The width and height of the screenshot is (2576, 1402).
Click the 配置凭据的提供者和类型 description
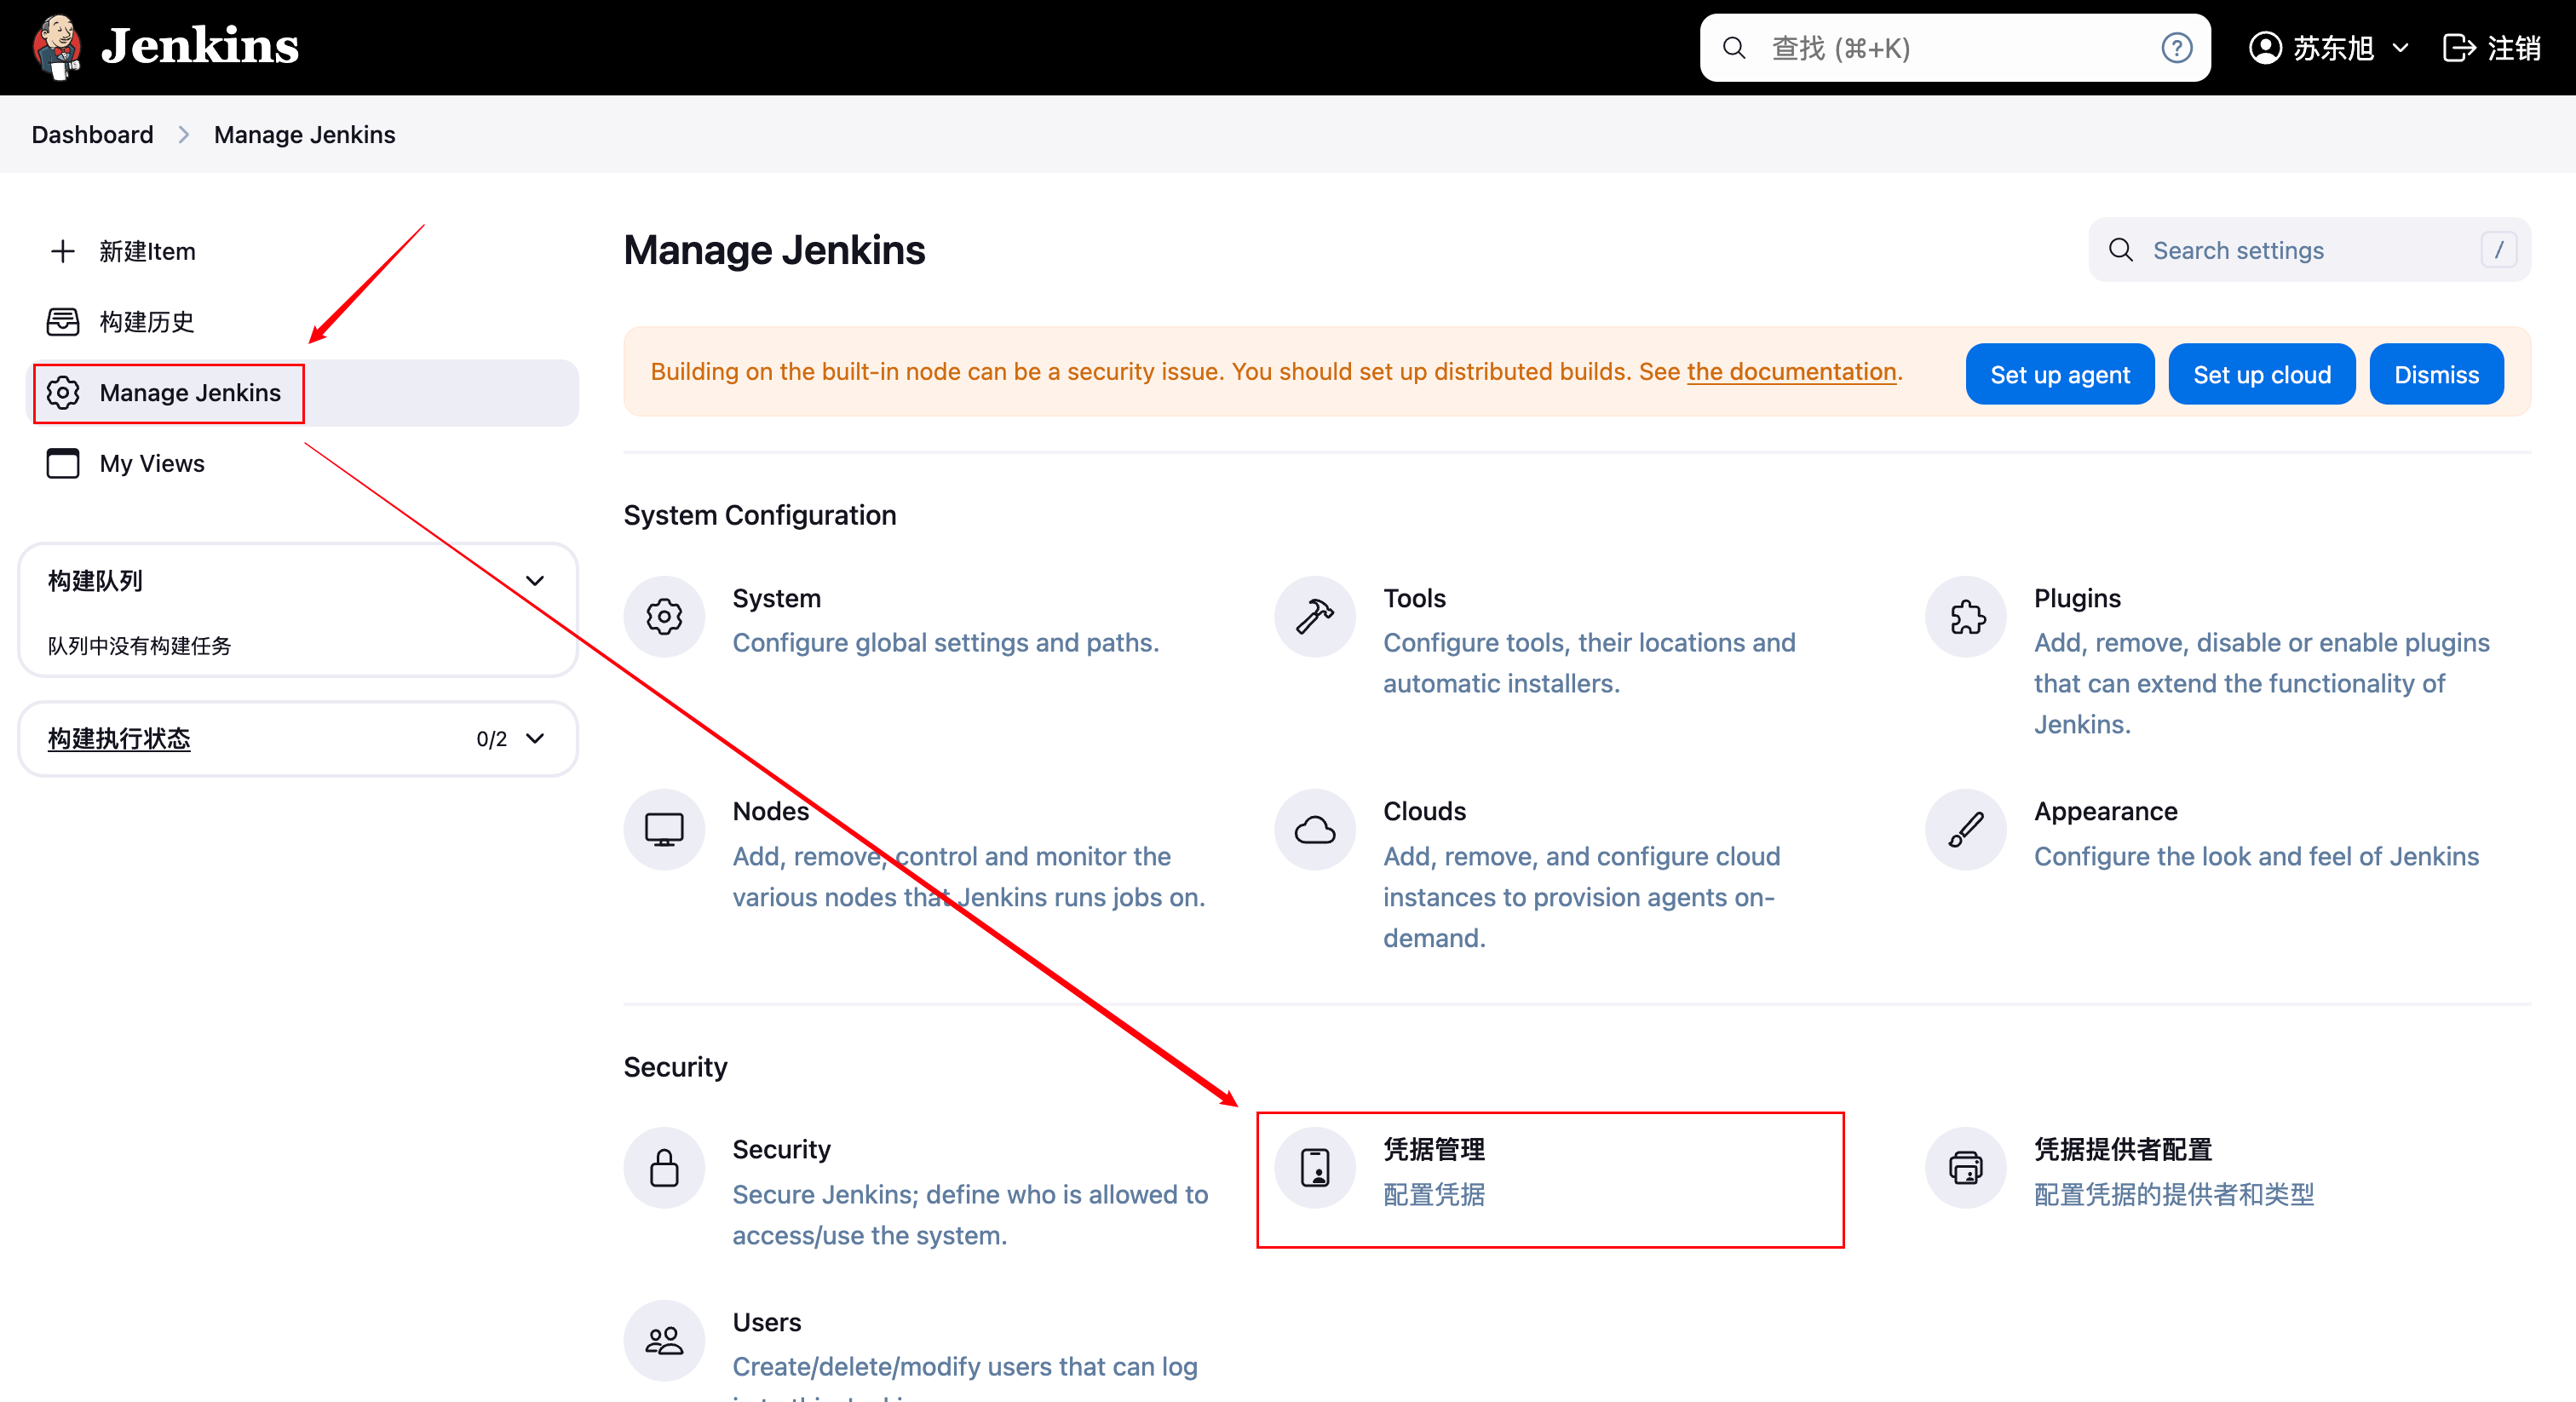[x=2174, y=1194]
